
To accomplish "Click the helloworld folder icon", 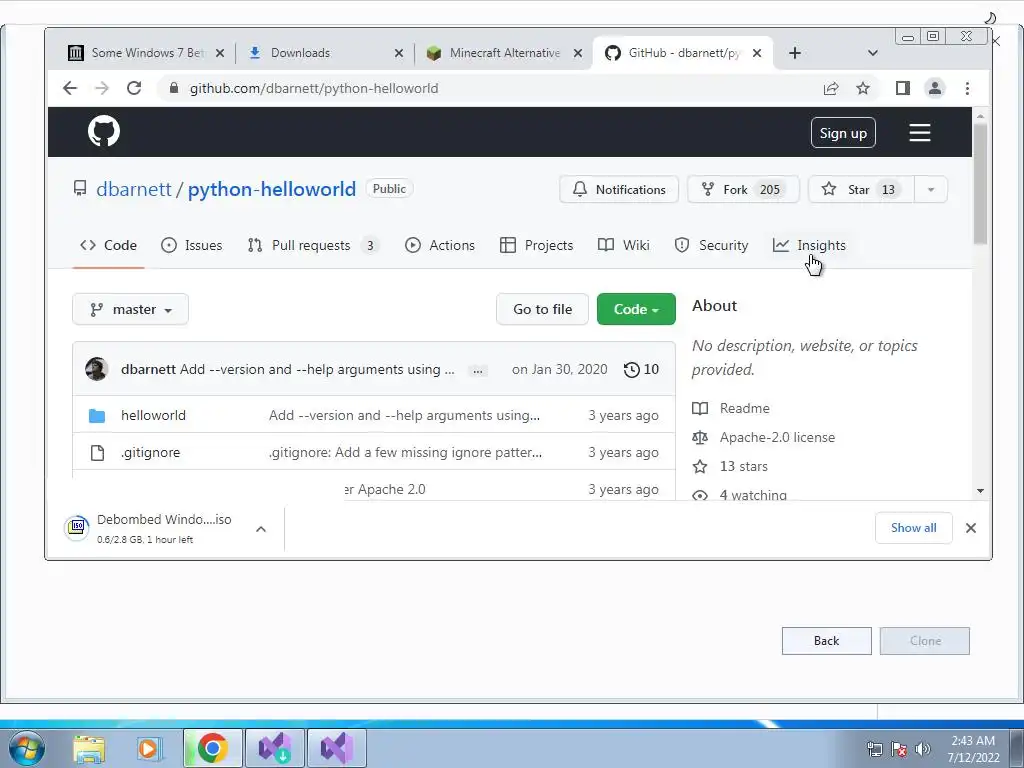I will 97,415.
